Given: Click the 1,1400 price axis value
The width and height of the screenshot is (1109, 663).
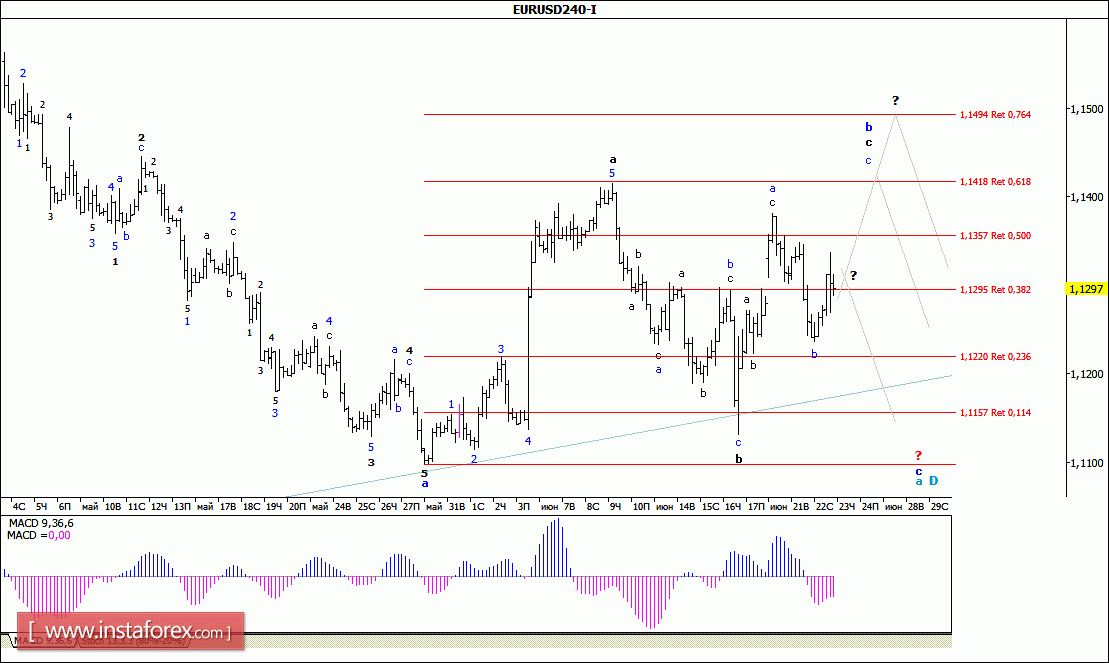Looking at the screenshot, I should [1086, 197].
